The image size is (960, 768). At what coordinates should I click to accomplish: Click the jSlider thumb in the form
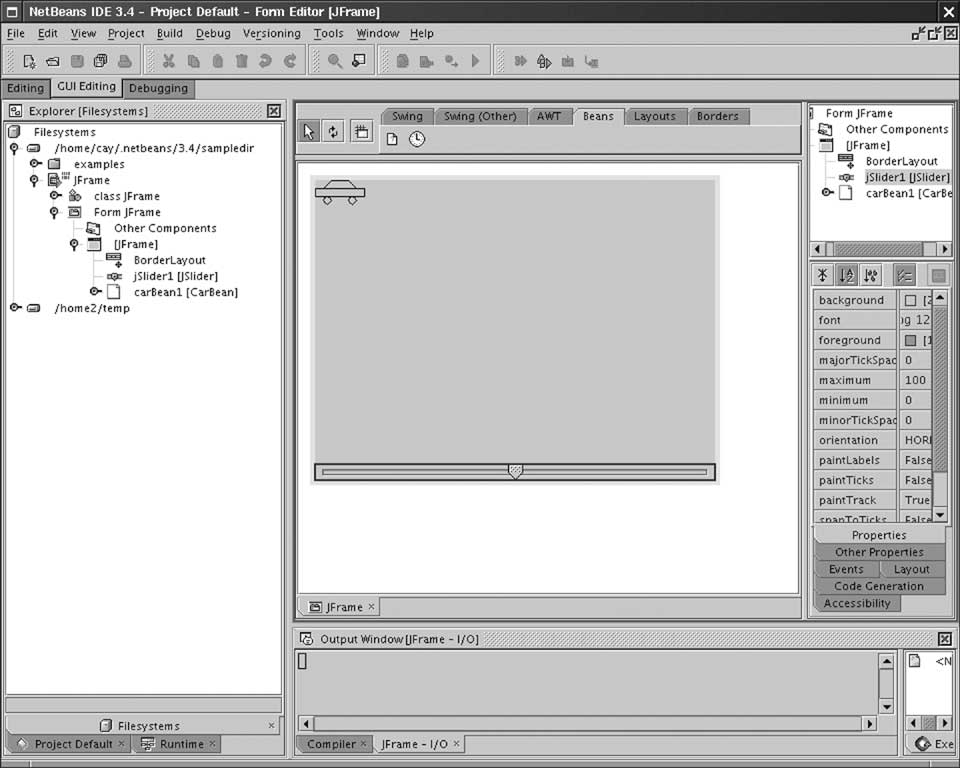pyautogui.click(x=516, y=471)
